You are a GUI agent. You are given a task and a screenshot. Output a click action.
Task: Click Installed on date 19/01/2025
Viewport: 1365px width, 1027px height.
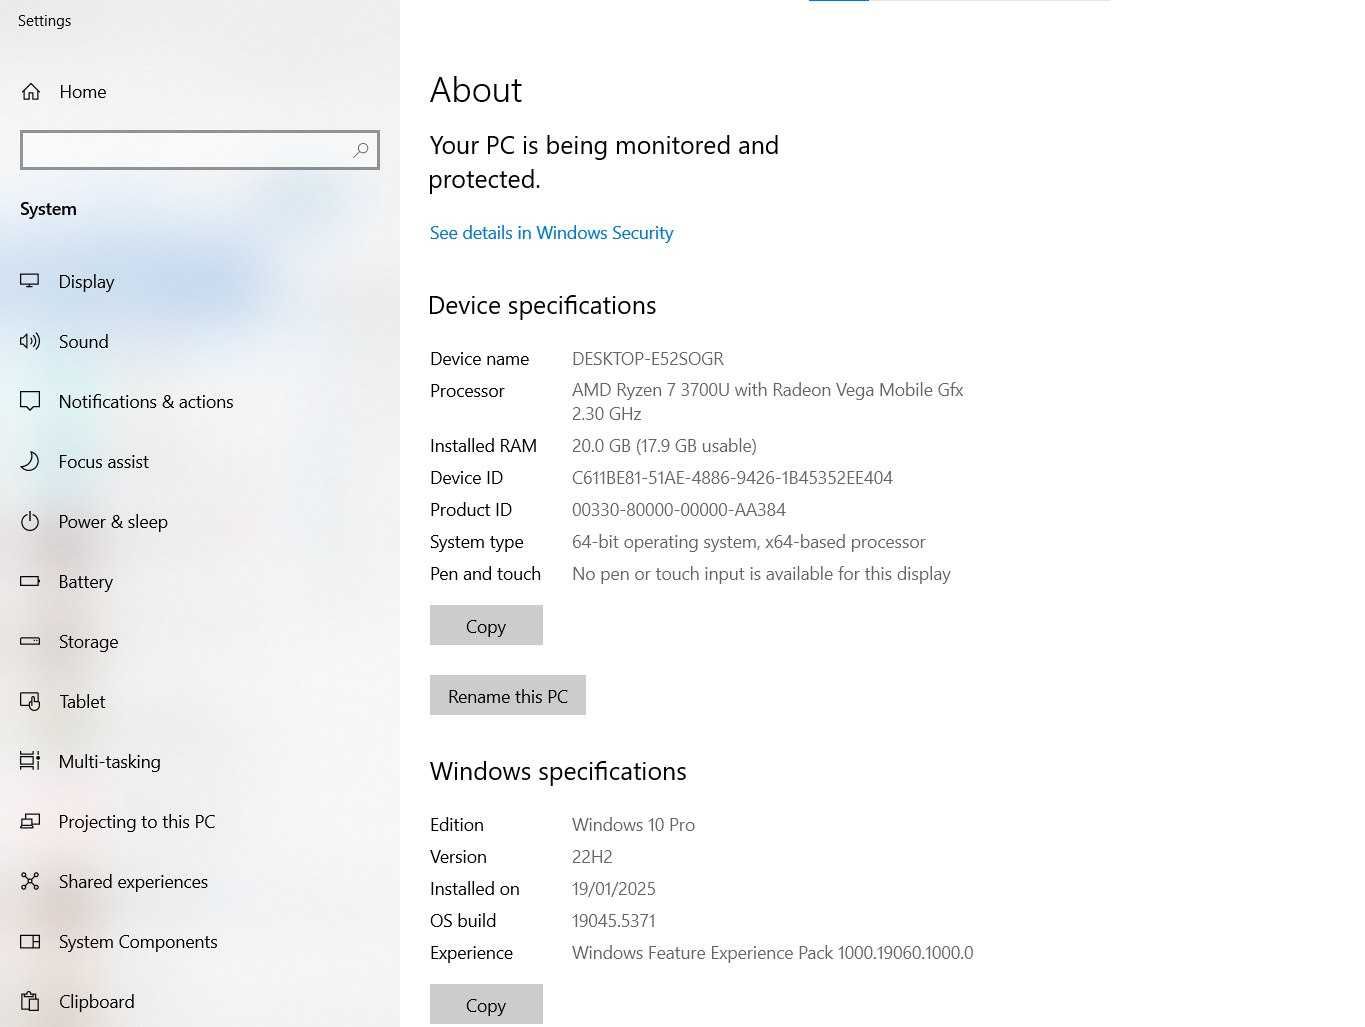click(614, 889)
